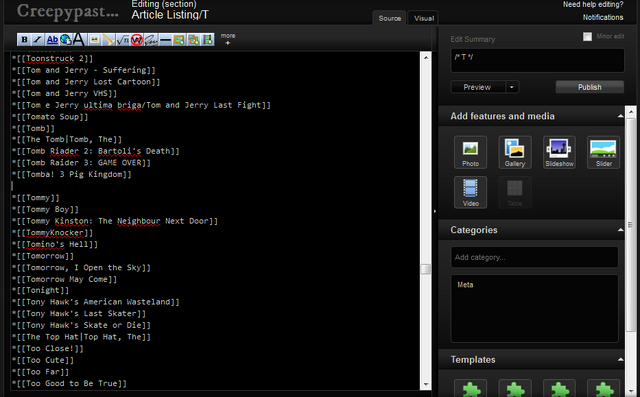Insert horizontal line icon

tap(165, 40)
